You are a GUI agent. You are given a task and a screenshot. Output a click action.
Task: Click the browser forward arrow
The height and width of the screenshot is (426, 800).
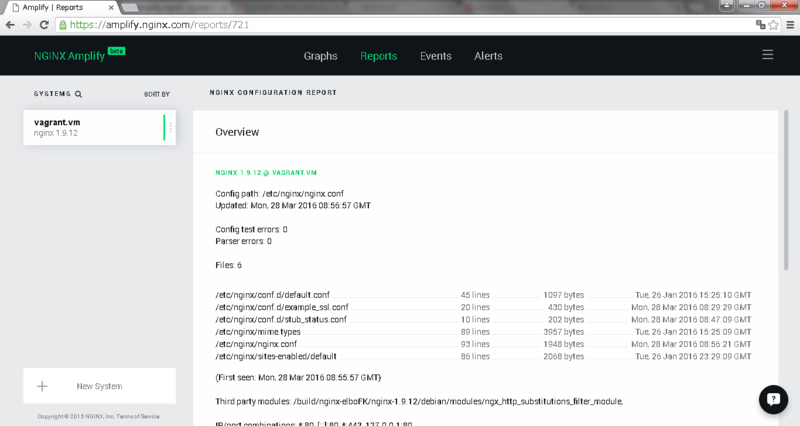click(27, 25)
